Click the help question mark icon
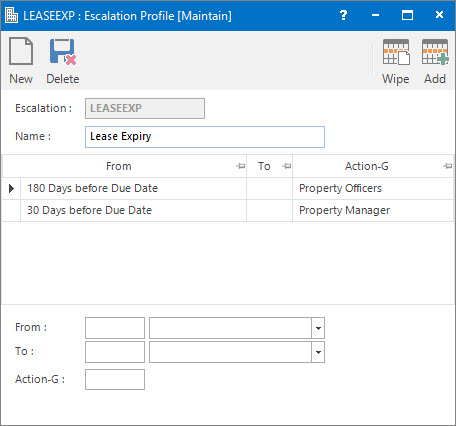The image size is (456, 426). tap(343, 15)
